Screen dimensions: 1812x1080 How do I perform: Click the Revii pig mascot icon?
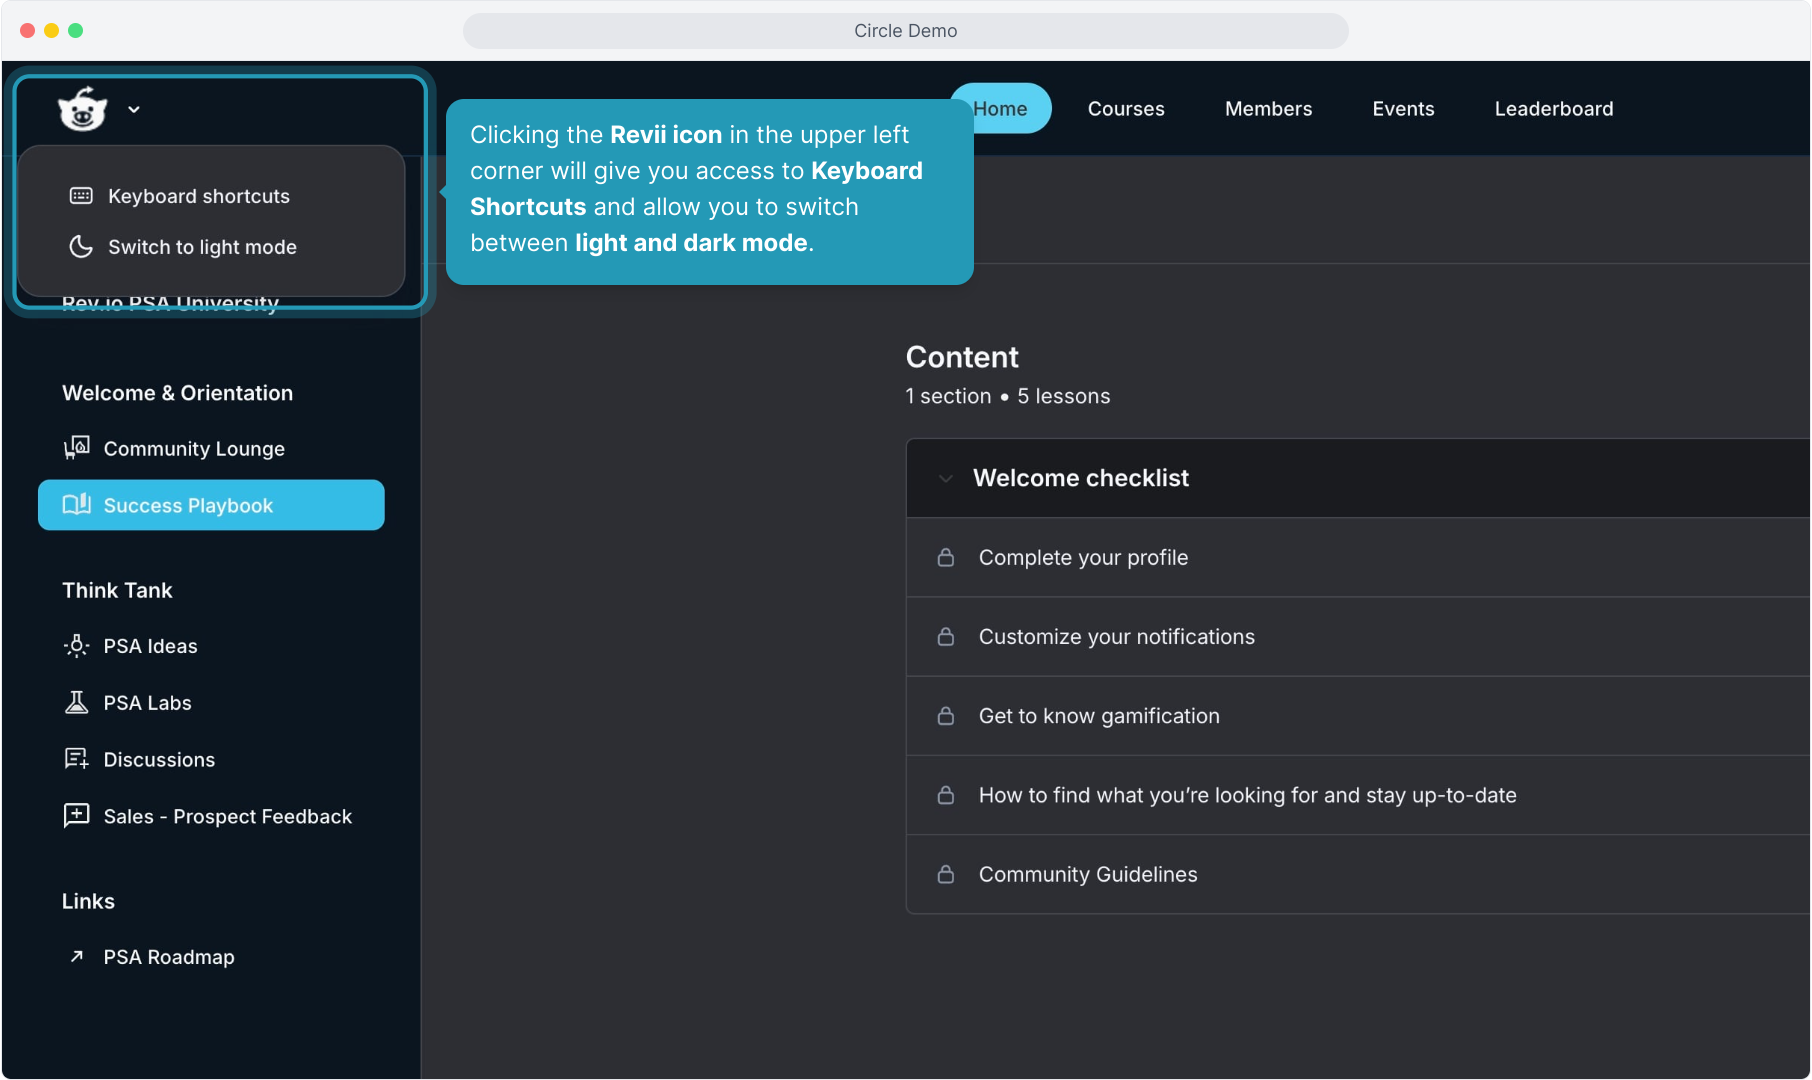tap(82, 109)
